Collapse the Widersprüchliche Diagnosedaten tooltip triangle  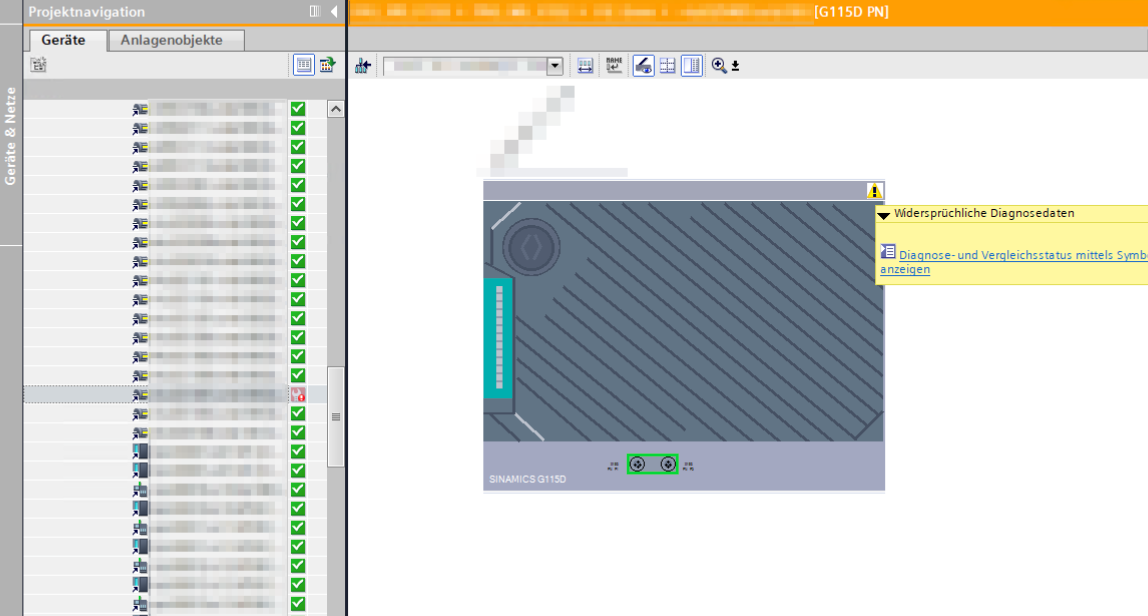click(884, 215)
